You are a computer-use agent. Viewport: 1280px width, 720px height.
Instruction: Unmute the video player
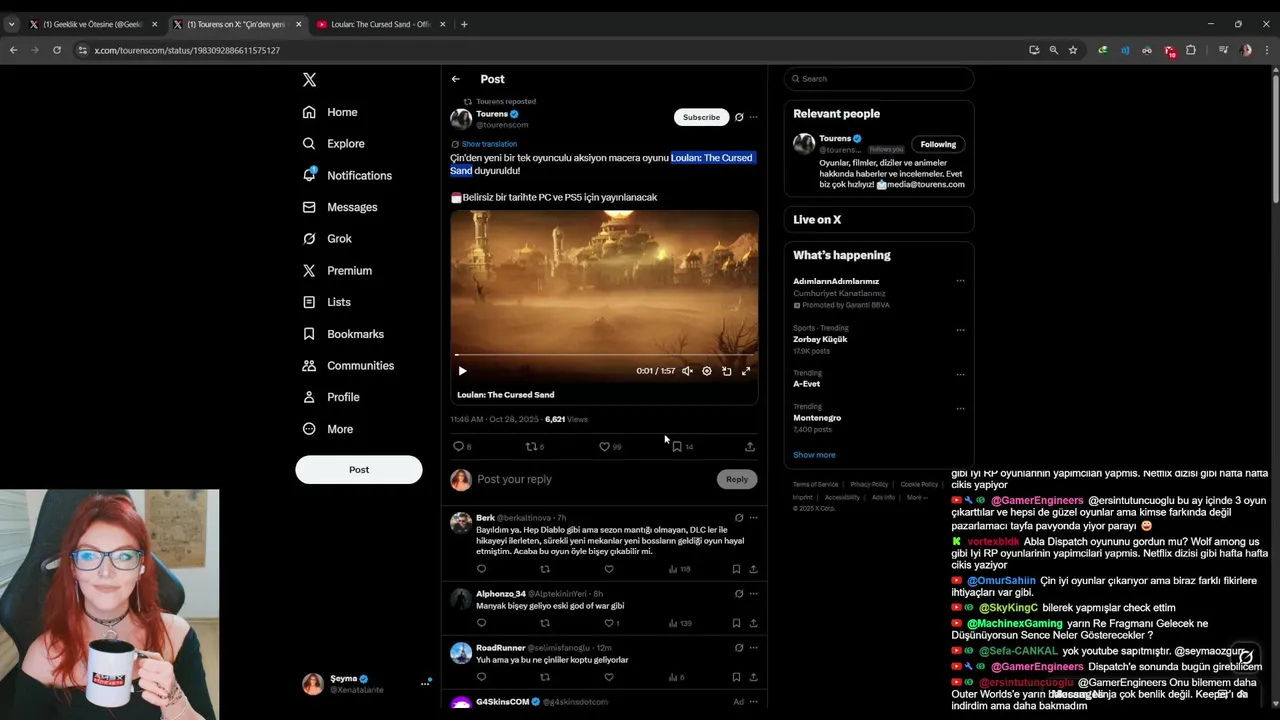click(687, 371)
